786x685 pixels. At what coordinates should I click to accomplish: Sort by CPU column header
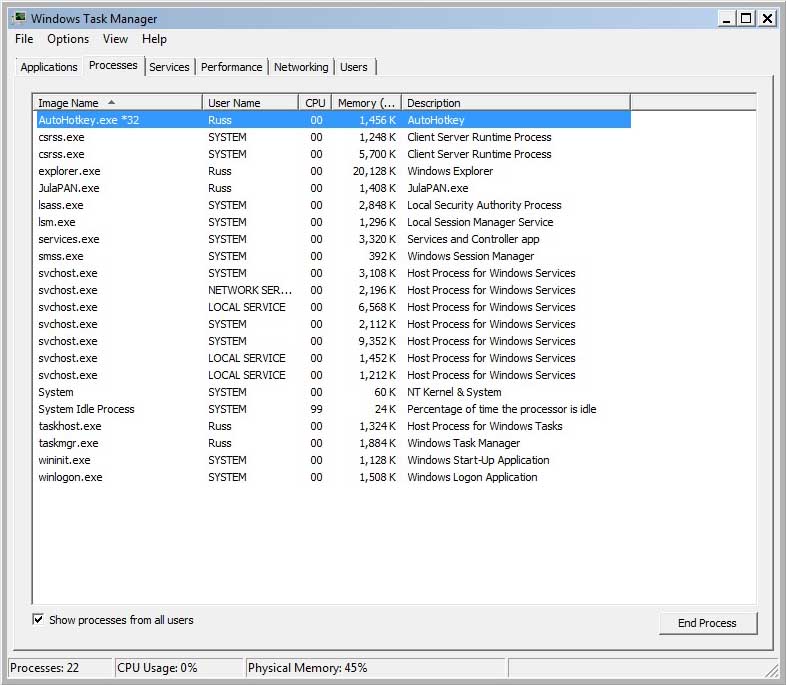315,103
